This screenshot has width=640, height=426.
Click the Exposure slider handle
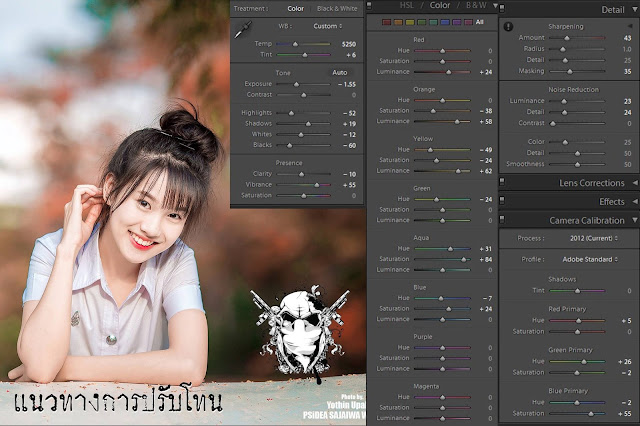(297, 84)
